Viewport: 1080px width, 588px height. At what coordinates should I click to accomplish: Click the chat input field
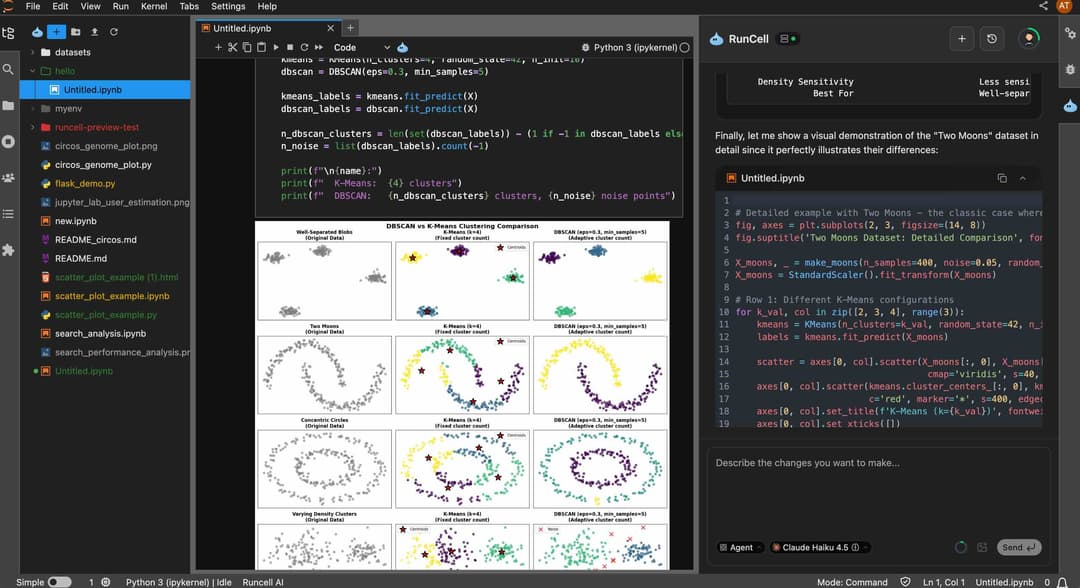tap(878, 492)
